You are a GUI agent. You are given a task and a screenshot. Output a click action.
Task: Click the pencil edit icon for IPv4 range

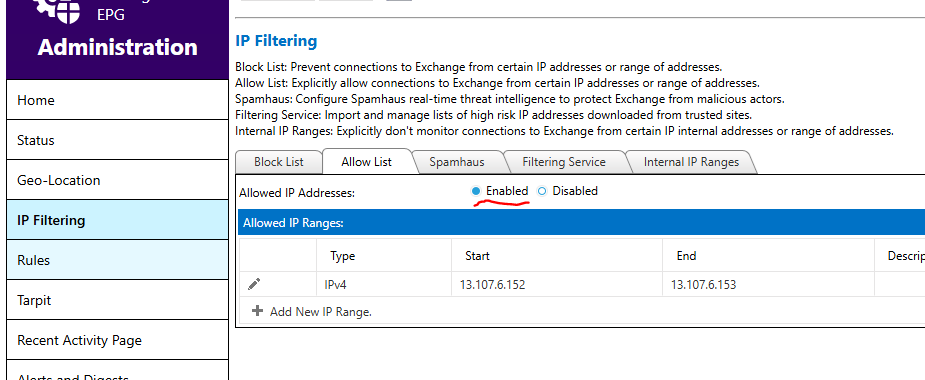tap(254, 284)
